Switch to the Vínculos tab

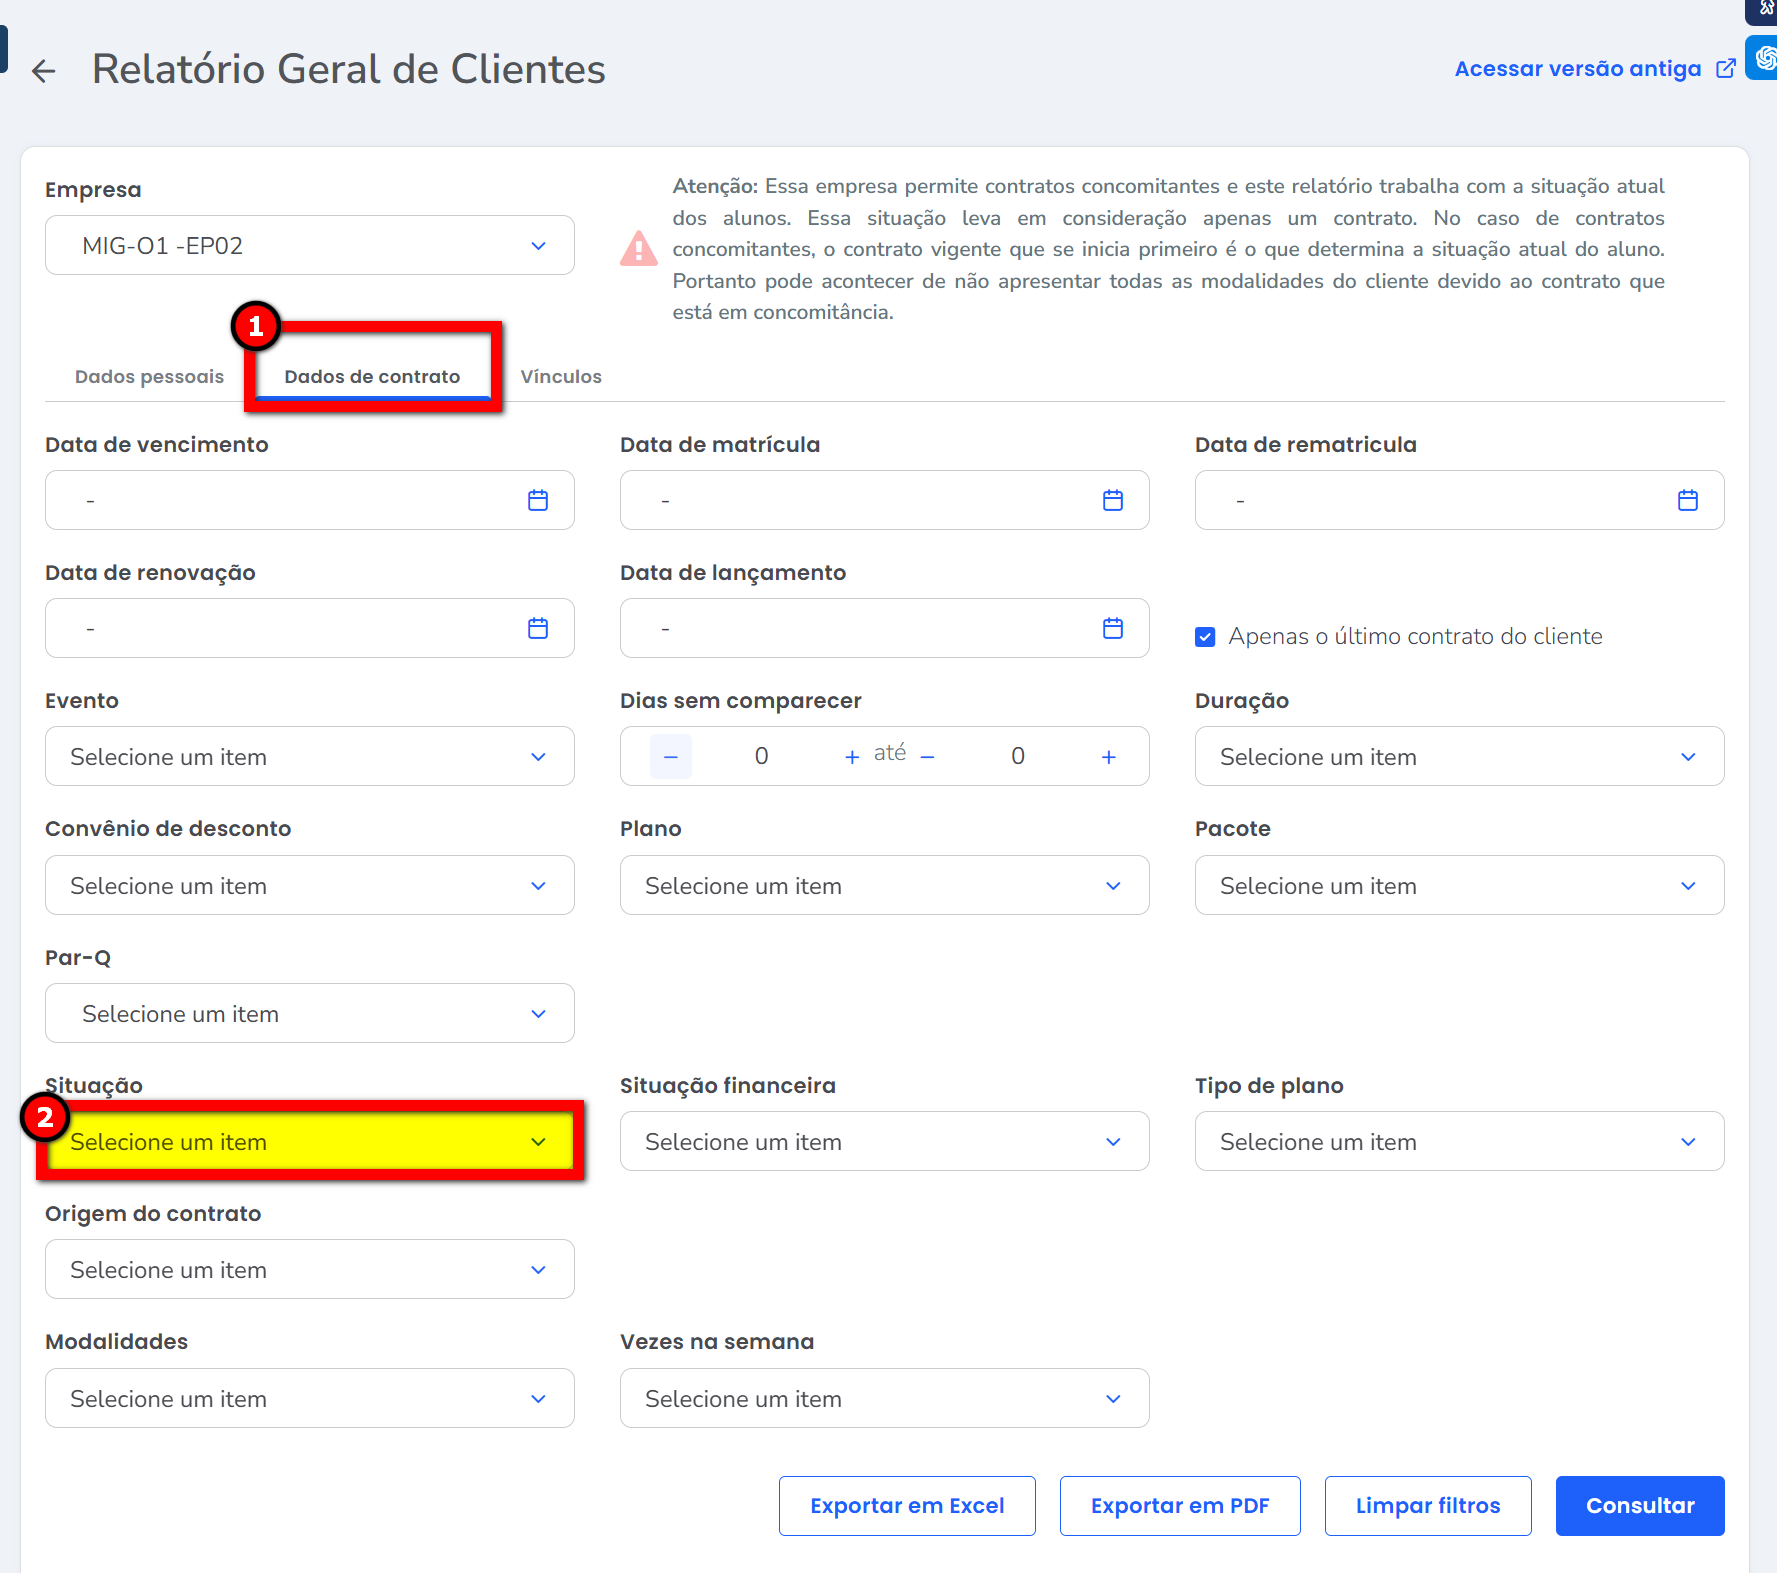pos(561,377)
